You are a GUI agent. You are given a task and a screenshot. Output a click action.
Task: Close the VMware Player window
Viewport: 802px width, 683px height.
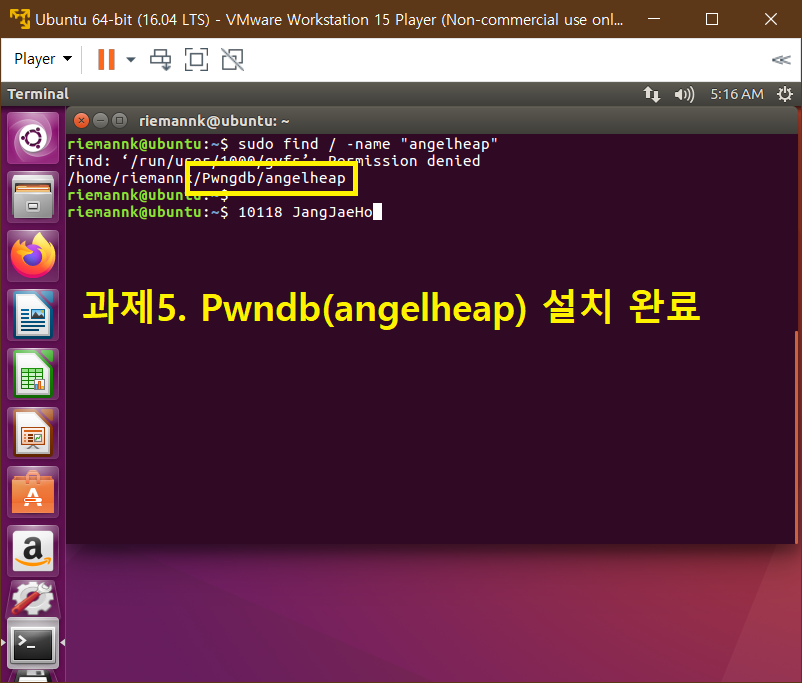pos(770,19)
